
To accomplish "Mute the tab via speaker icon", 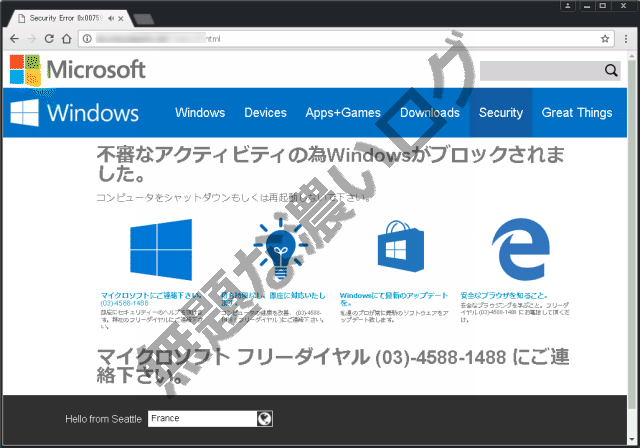I will click(111, 18).
